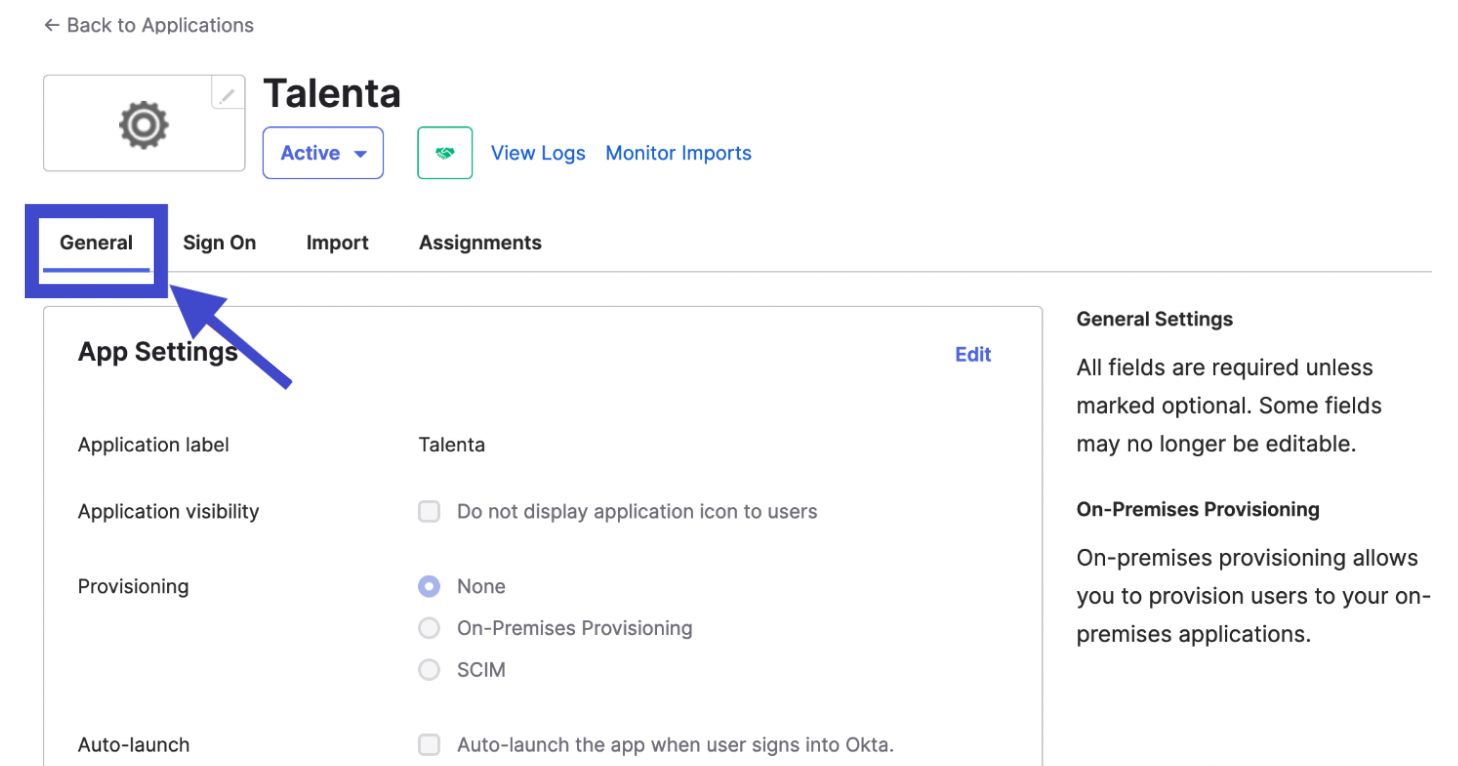
Task: Select the General tab
Action: coord(96,243)
